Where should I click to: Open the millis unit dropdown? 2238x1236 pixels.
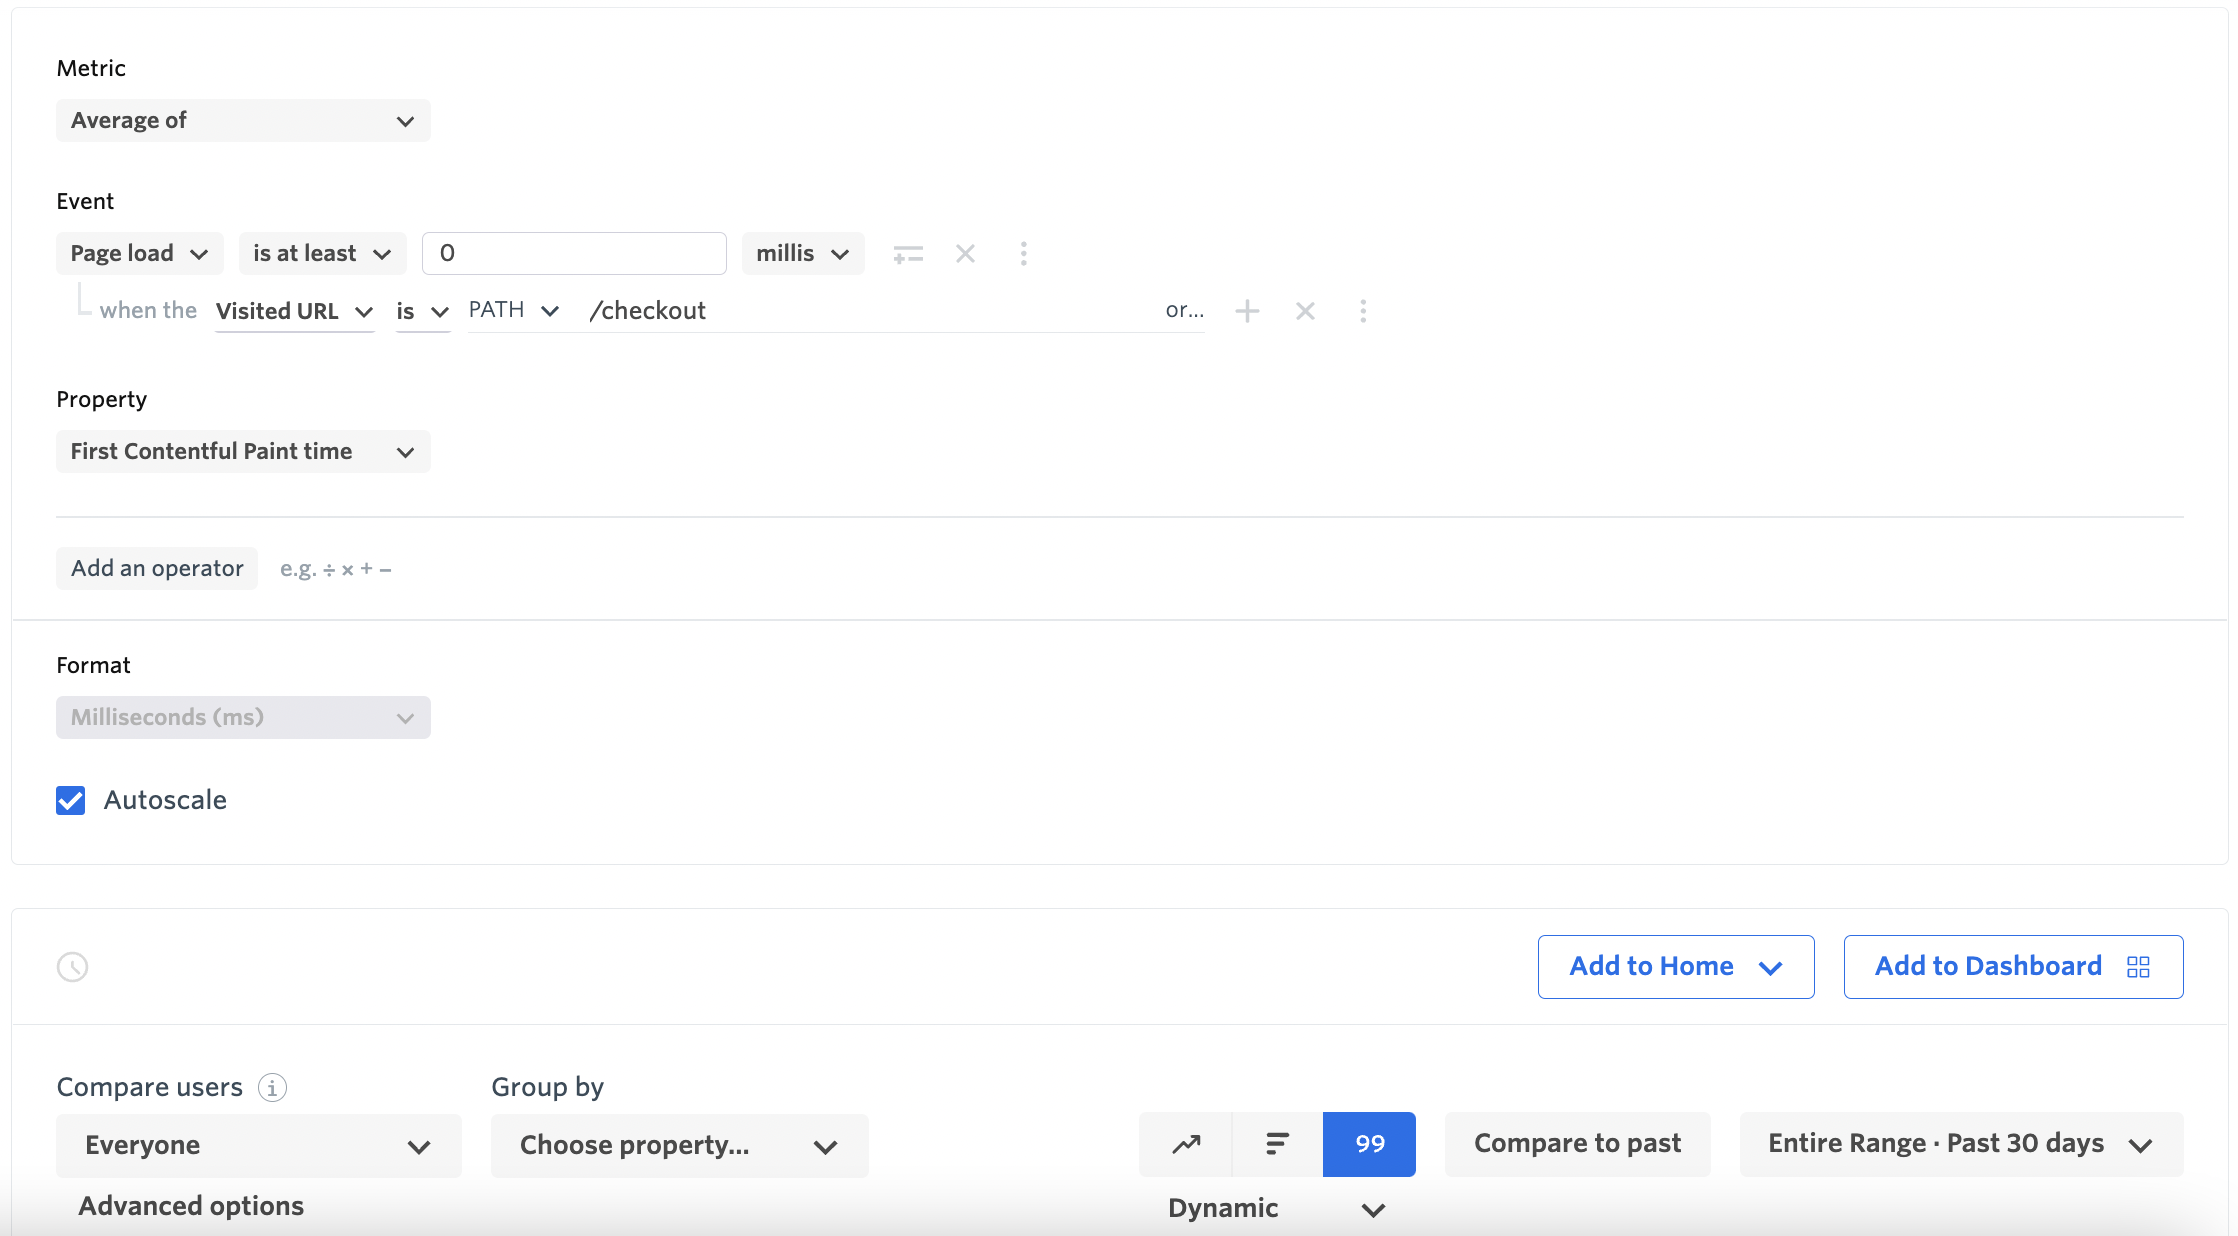(802, 254)
